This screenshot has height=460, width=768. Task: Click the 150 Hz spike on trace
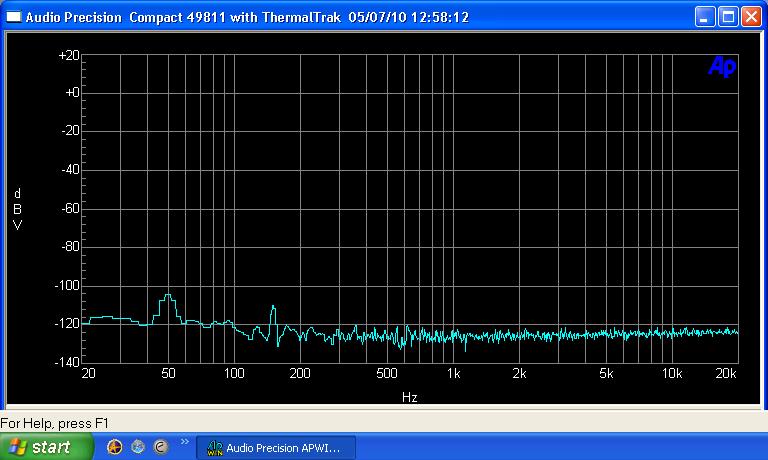(273, 307)
